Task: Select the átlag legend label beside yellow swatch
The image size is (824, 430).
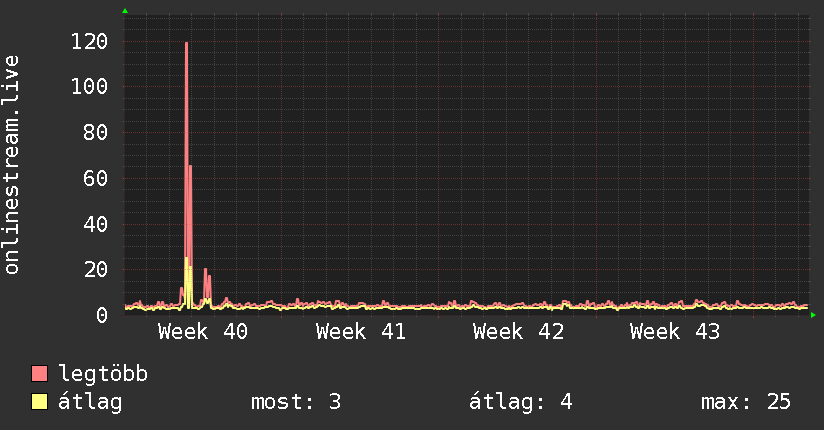Action: click(90, 402)
